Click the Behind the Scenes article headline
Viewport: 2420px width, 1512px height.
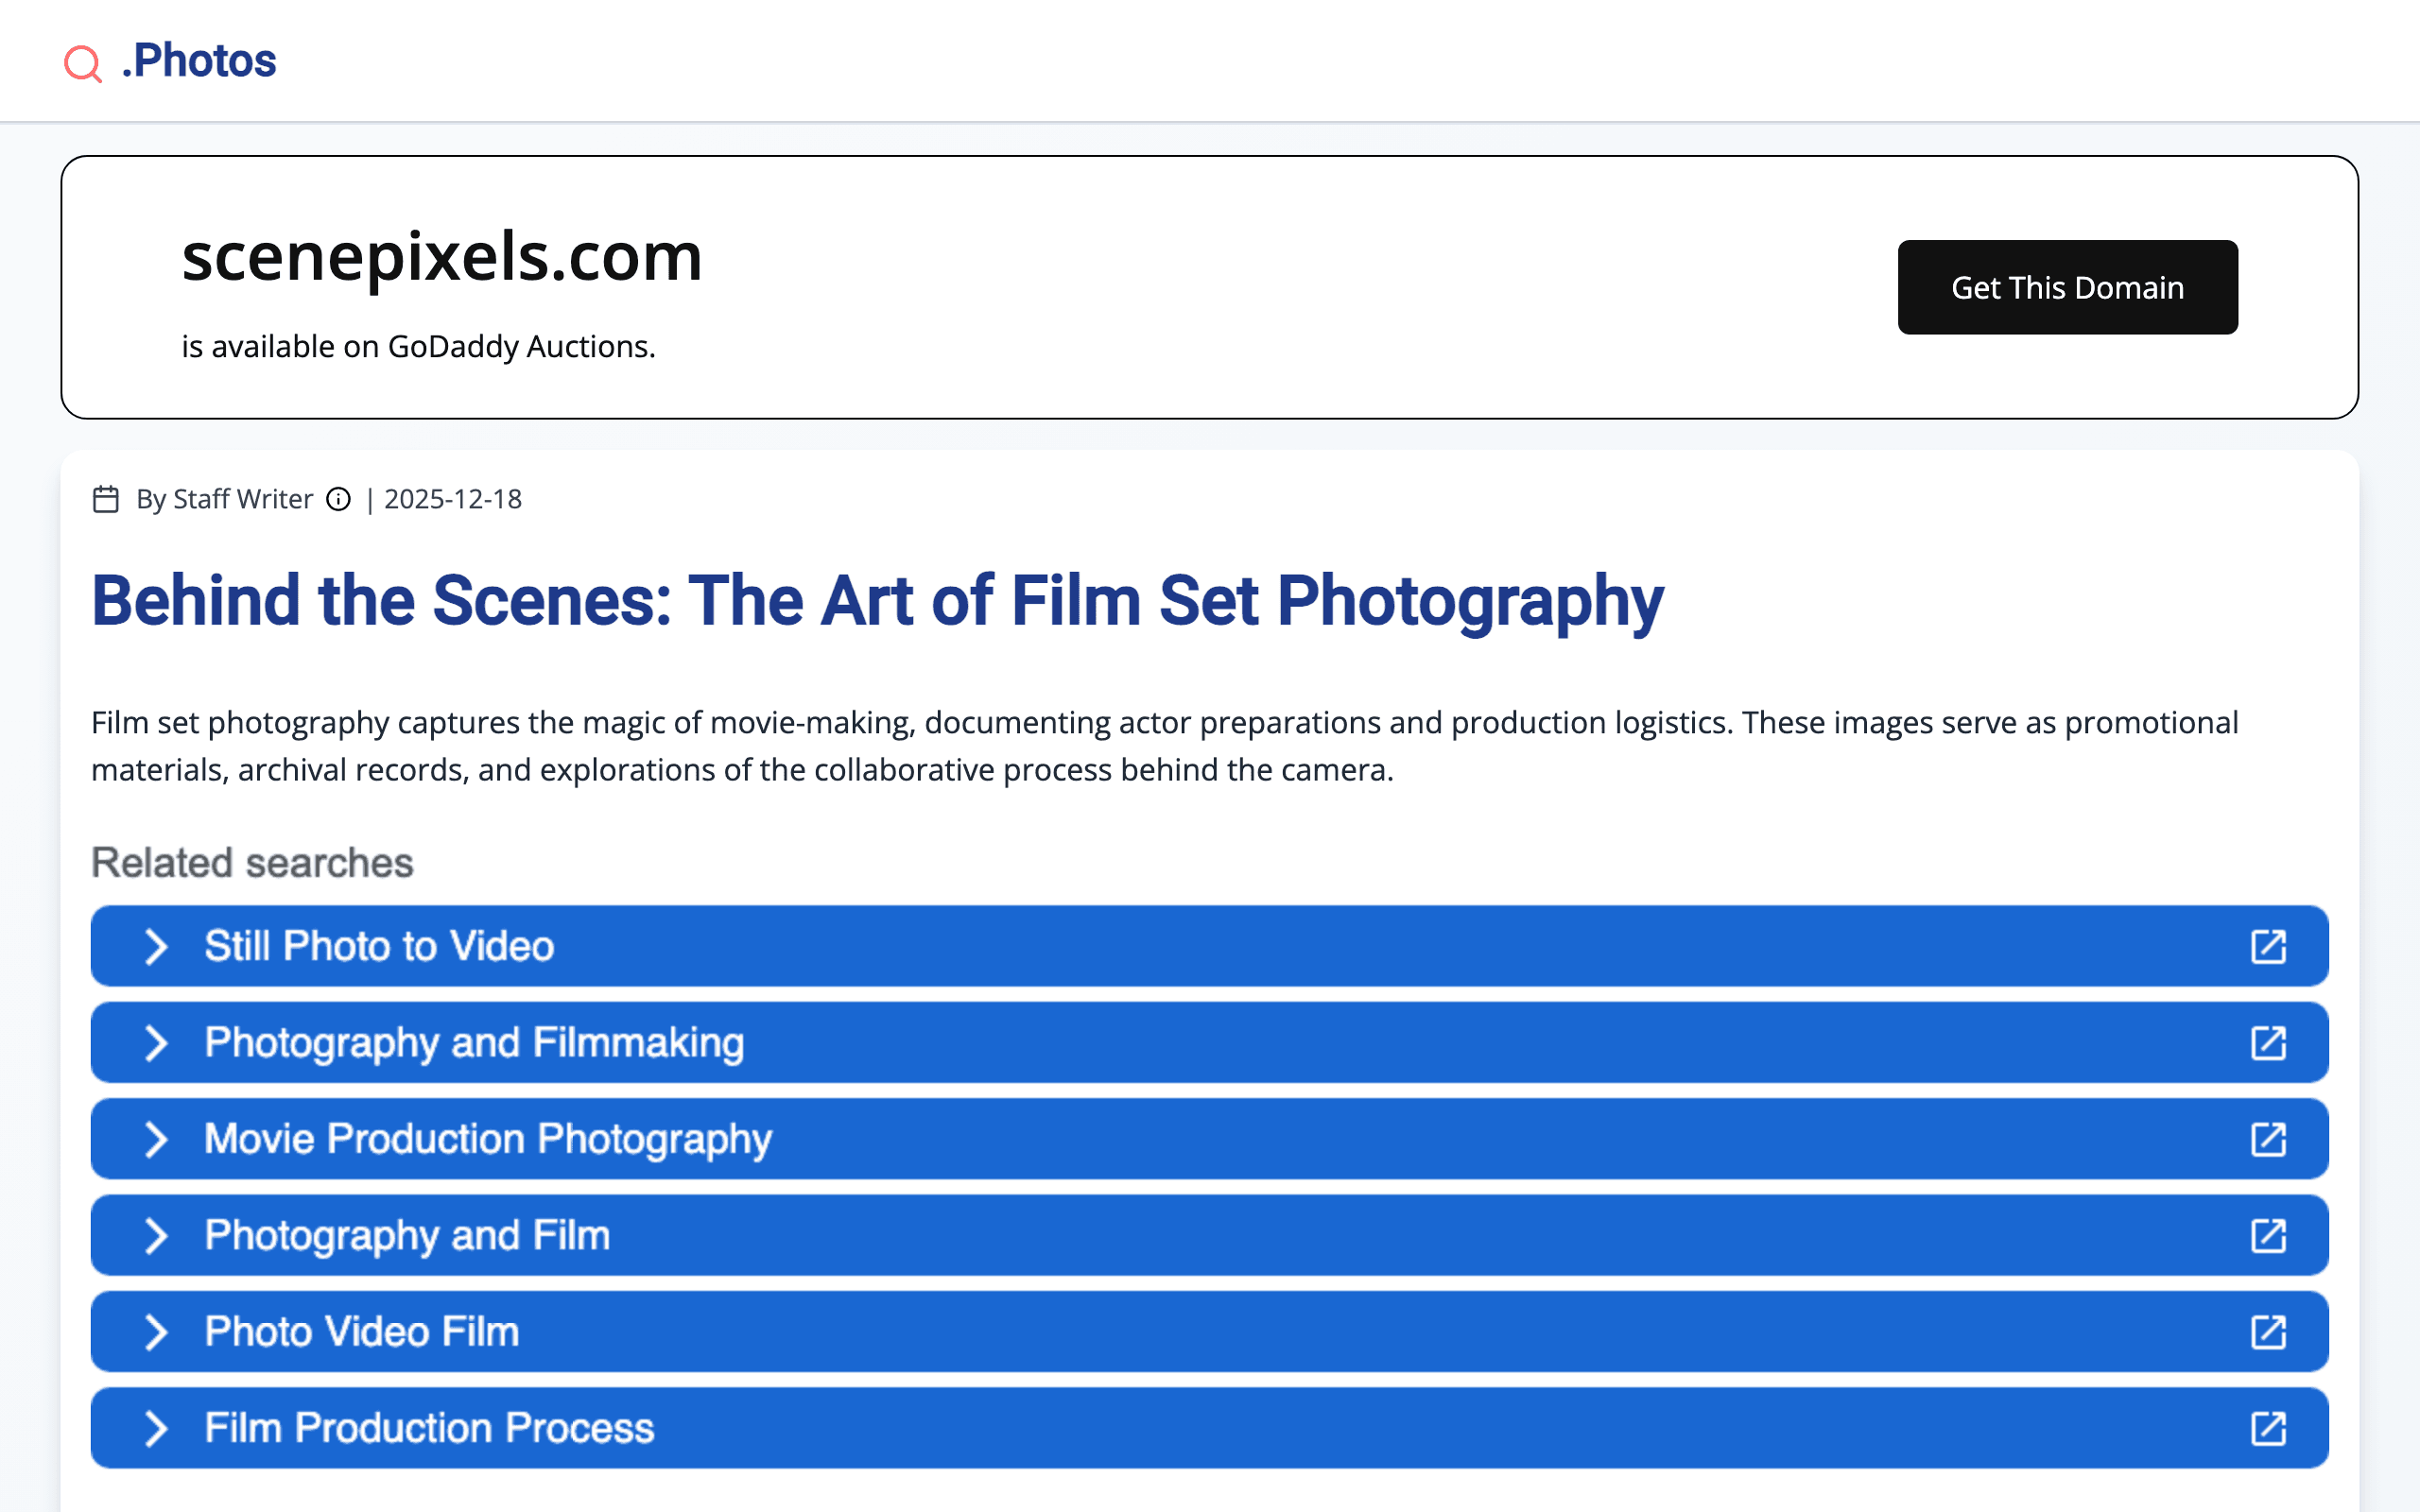877,601
